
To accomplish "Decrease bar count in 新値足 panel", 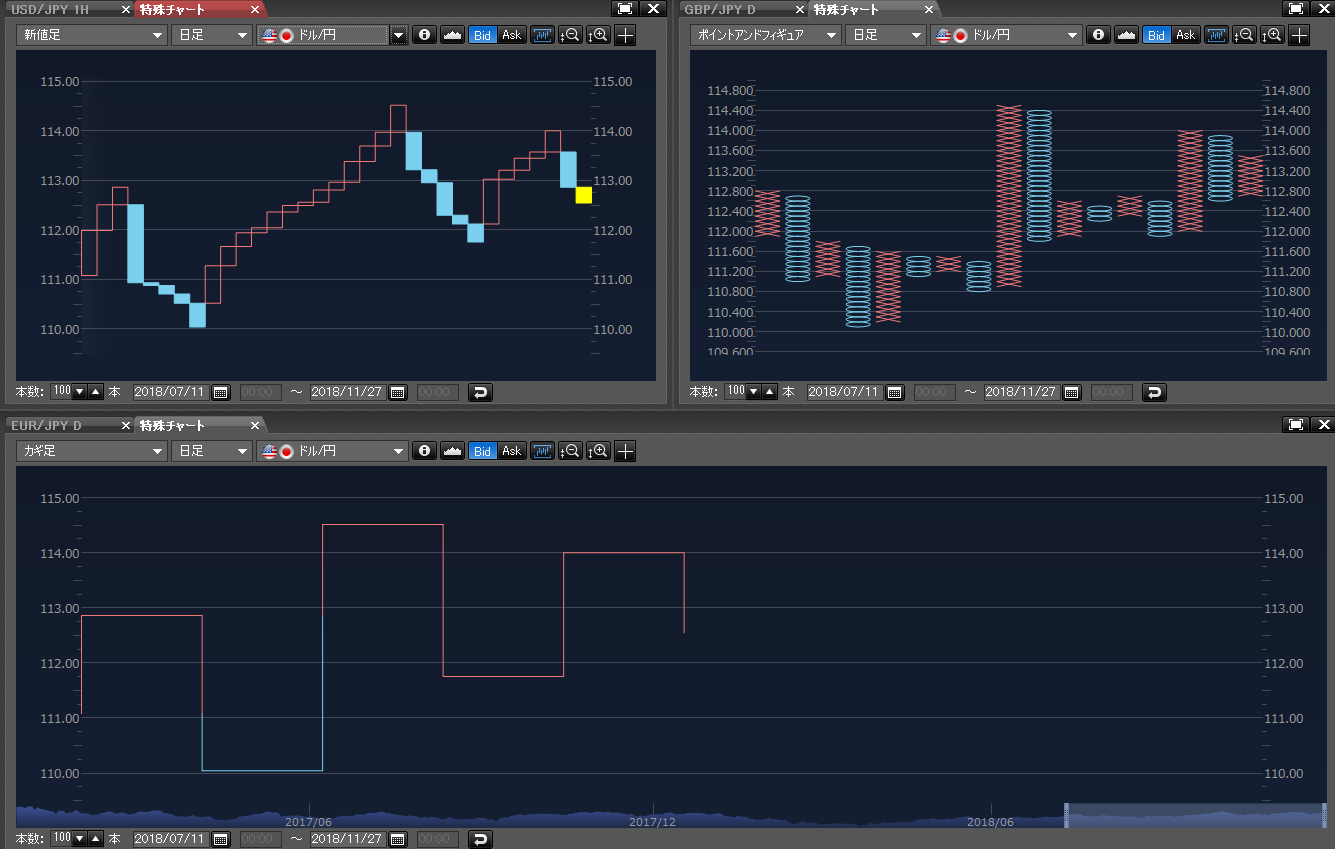I will coord(82,392).
